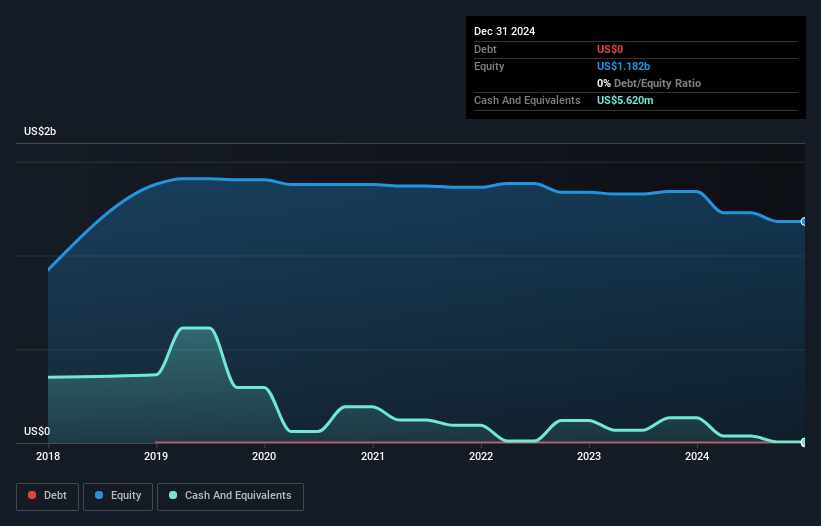
Task: Select the 2023 x-axis label
Action: [589, 457]
